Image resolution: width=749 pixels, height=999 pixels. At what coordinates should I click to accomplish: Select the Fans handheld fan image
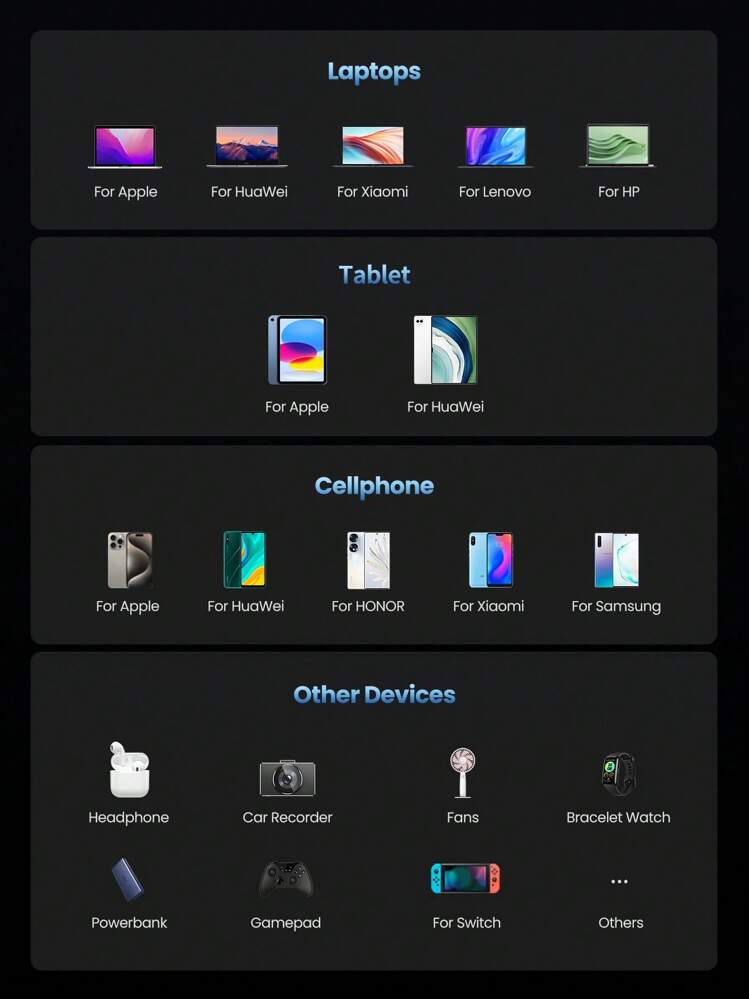[462, 772]
